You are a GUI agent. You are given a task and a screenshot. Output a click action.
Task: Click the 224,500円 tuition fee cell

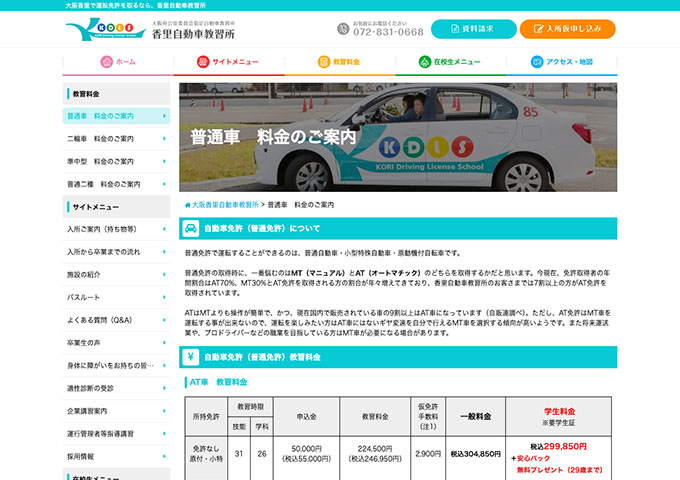[375, 454]
